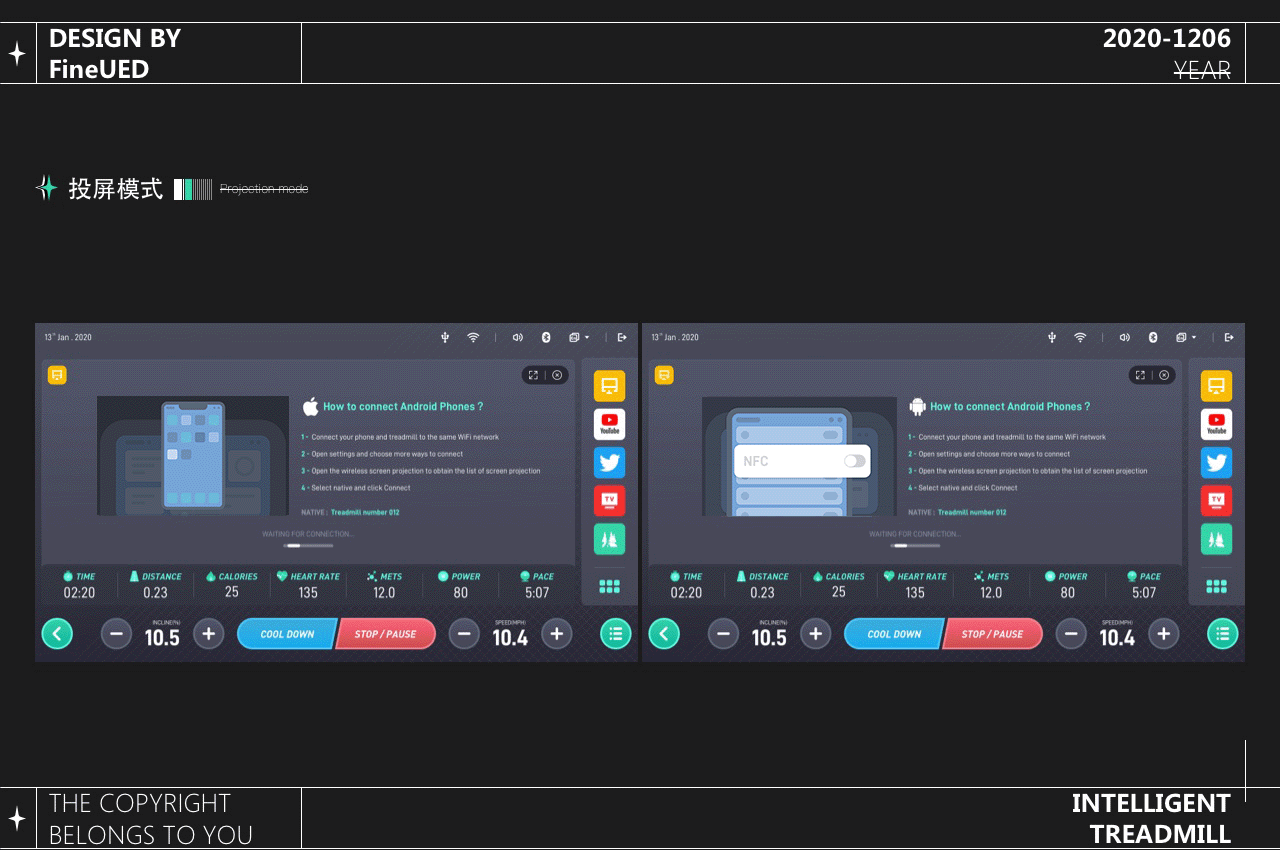Open the windows dropdown on the NFC-guide screen

click(1186, 338)
